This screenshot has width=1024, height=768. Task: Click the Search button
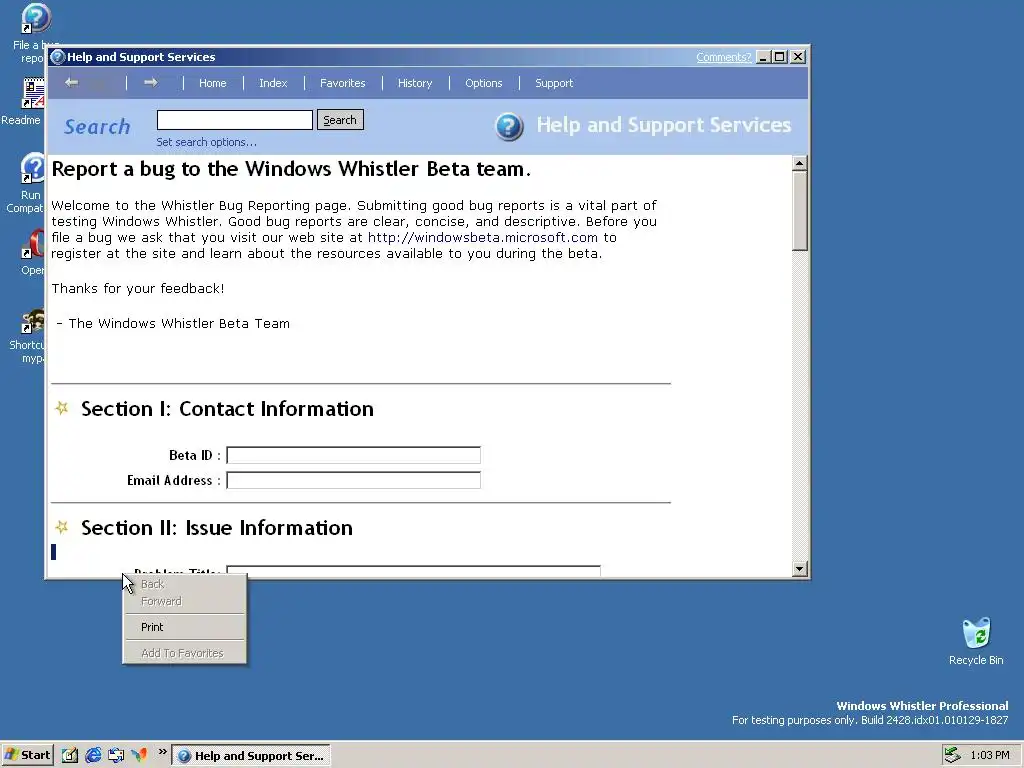(x=340, y=120)
